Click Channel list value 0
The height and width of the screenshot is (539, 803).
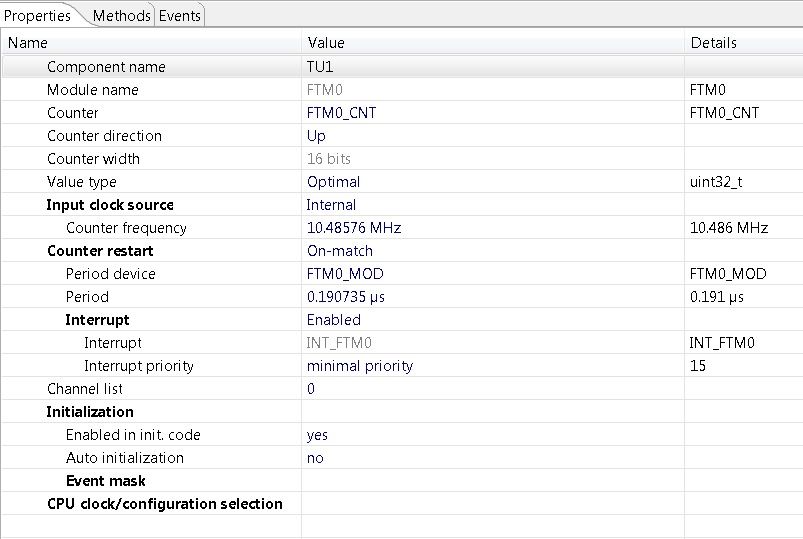490,389
